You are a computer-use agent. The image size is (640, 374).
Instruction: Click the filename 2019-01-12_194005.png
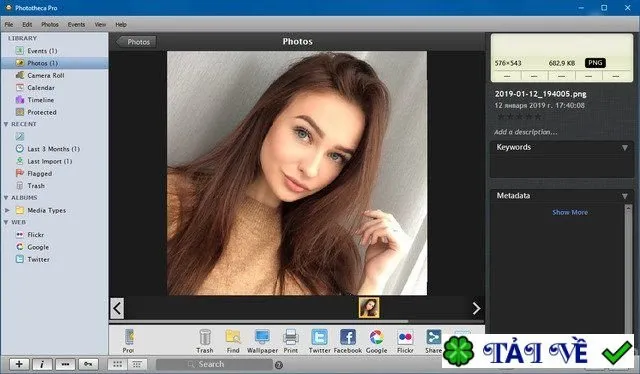pyautogui.click(x=540, y=94)
